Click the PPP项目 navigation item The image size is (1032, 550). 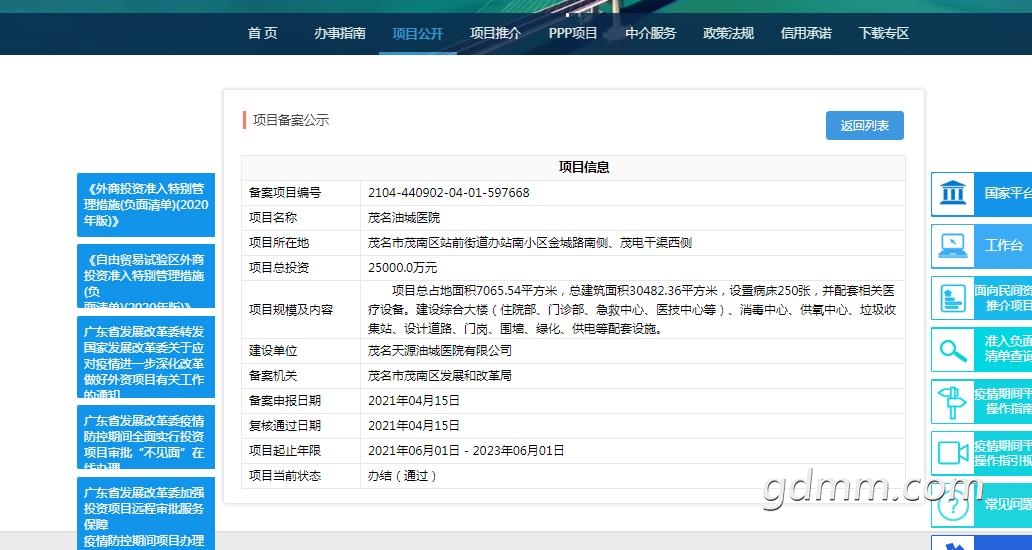point(573,33)
